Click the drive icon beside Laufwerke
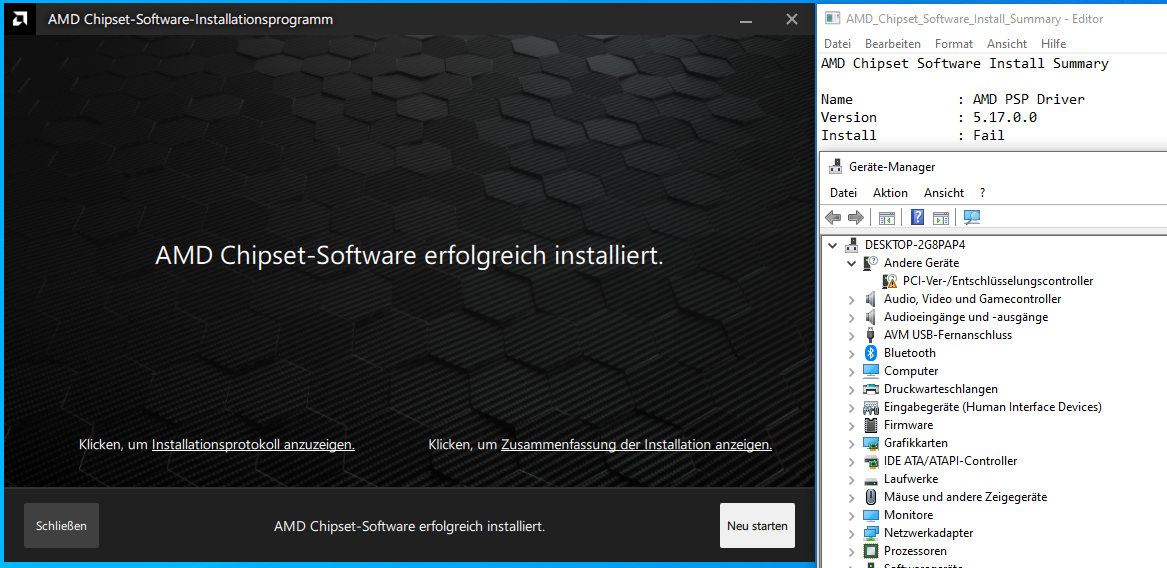 (871, 479)
